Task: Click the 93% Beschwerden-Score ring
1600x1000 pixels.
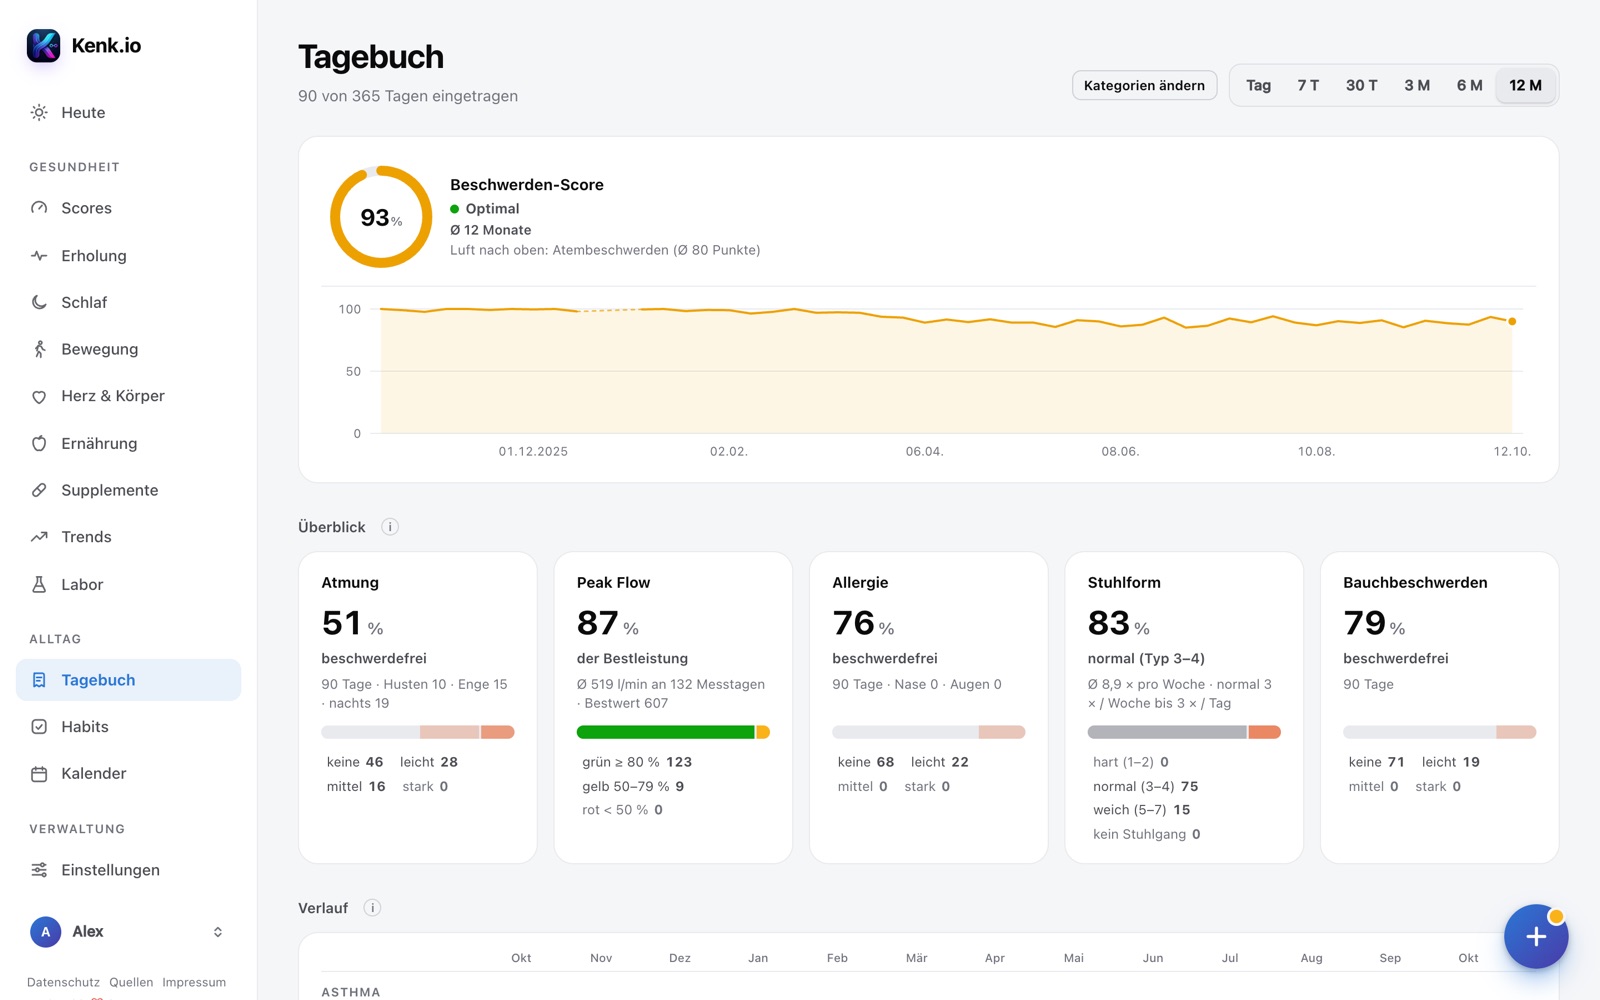Action: point(381,217)
